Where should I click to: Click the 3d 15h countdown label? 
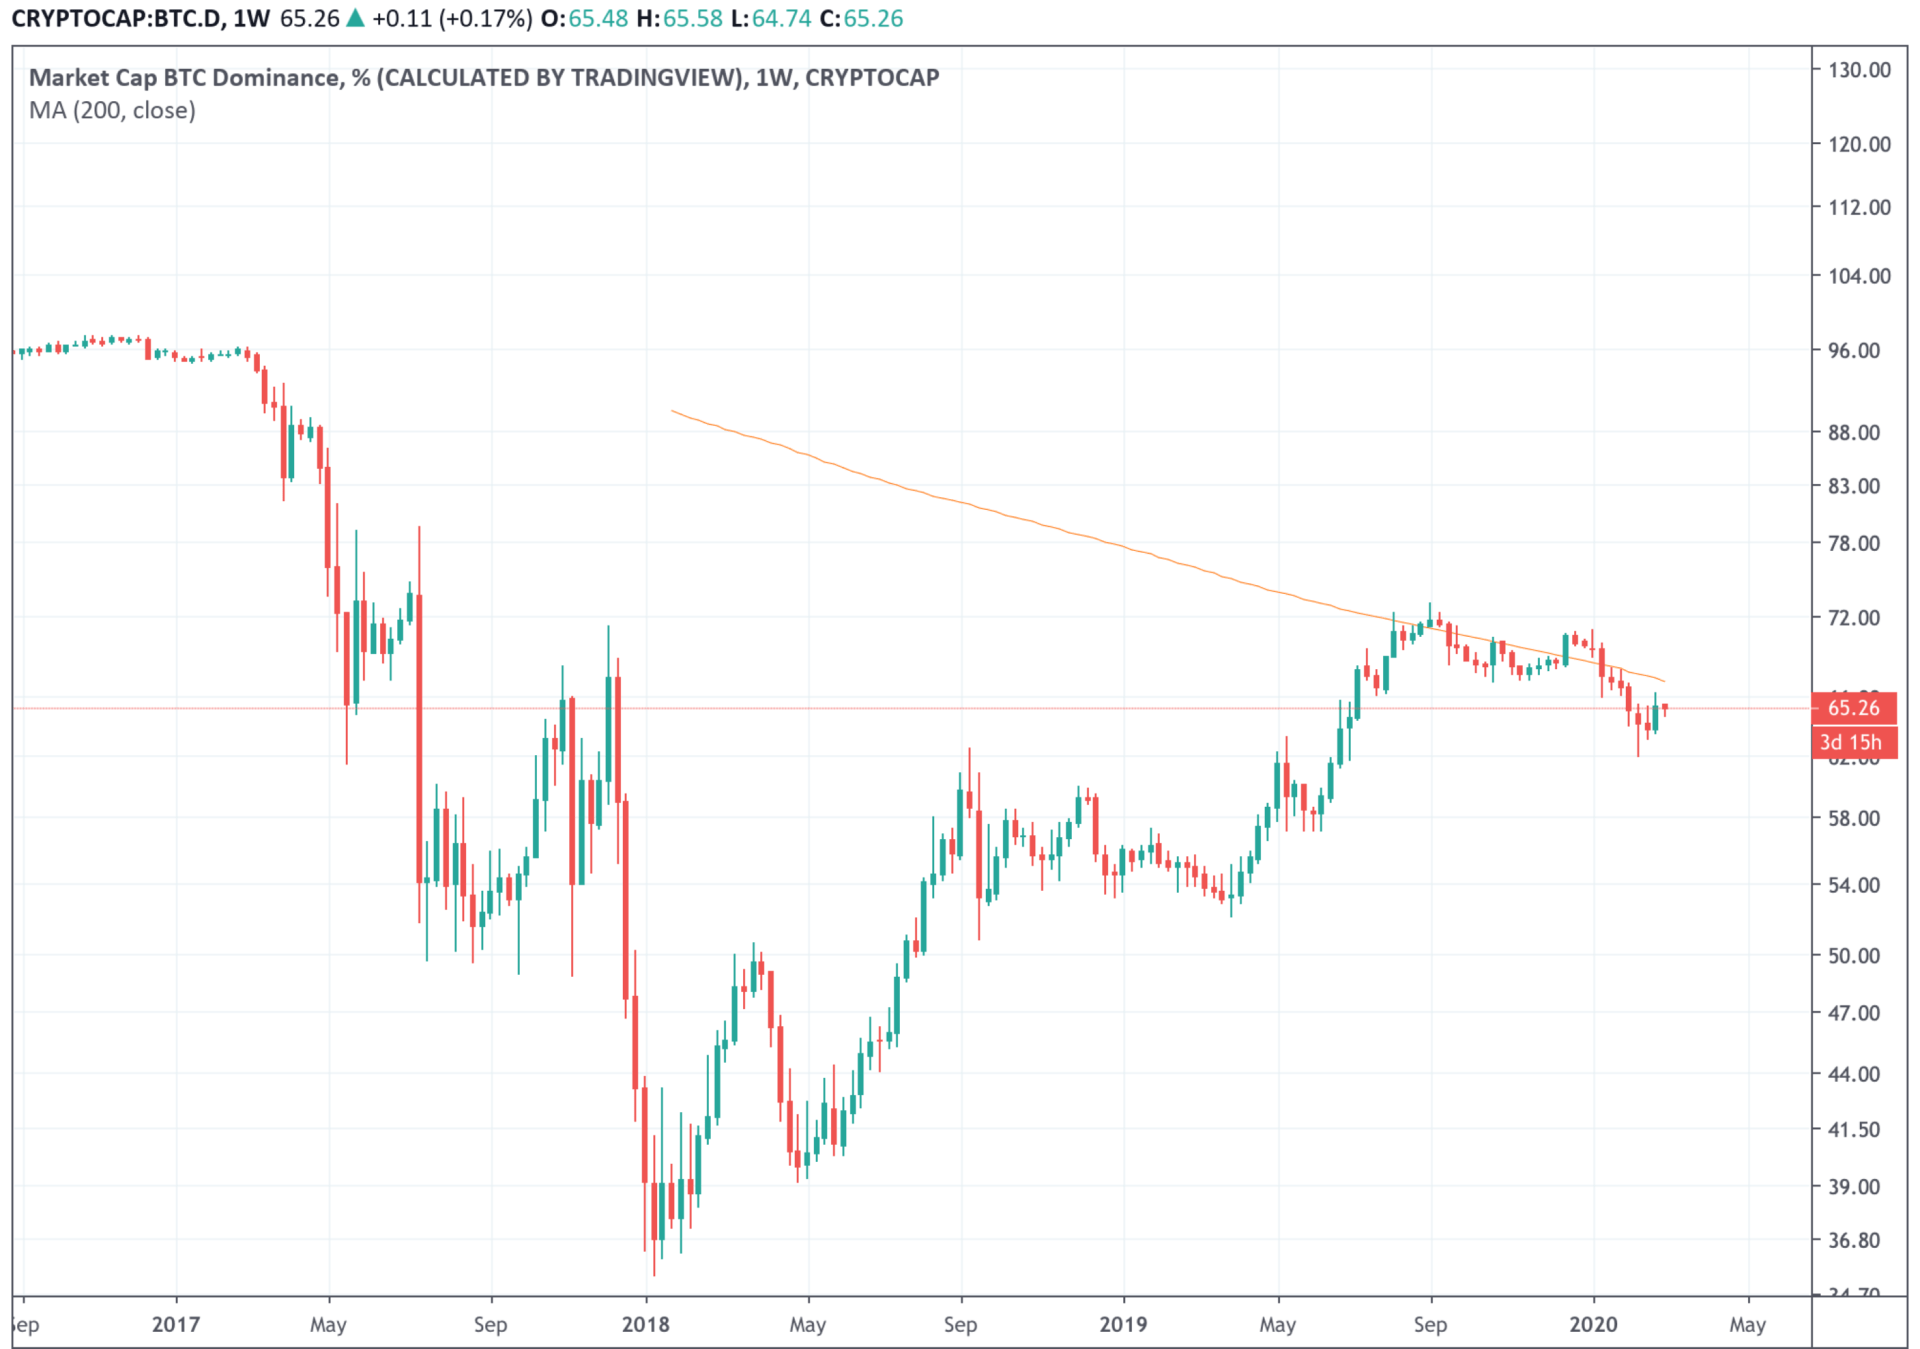[x=1853, y=742]
